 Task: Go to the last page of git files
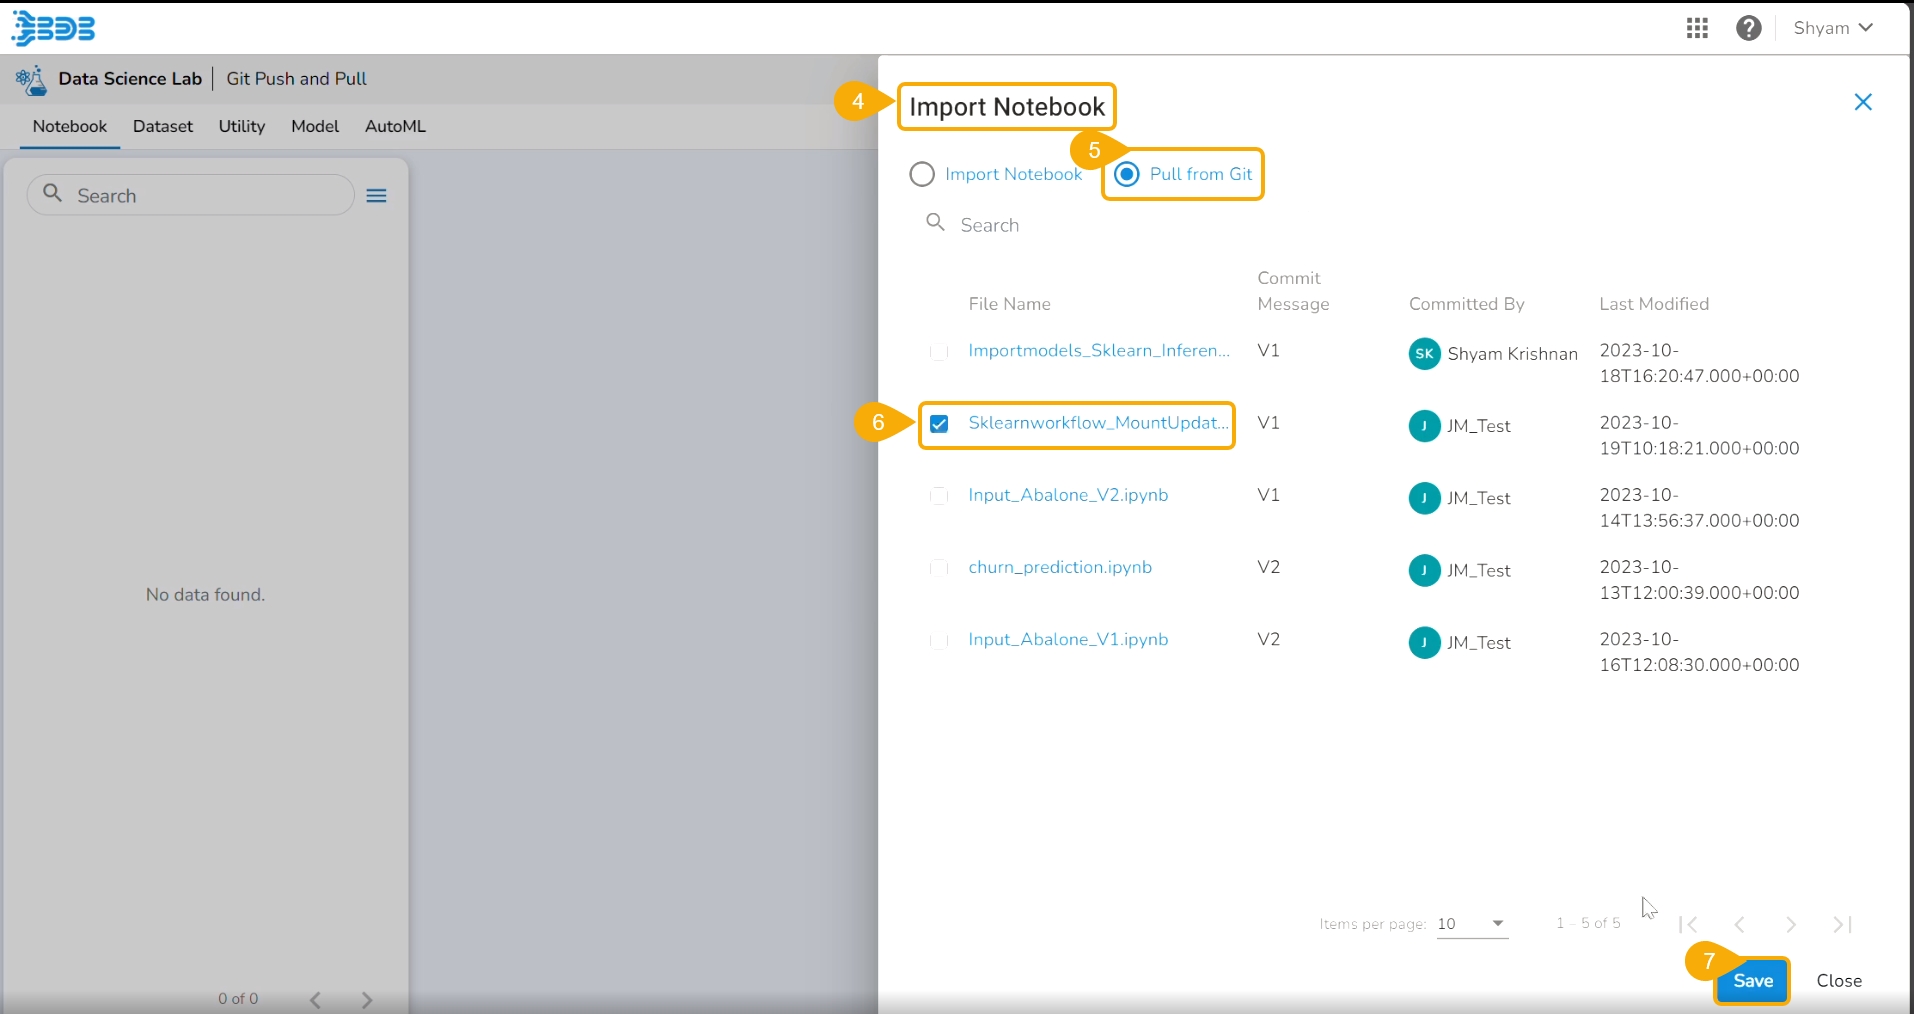point(1842,925)
